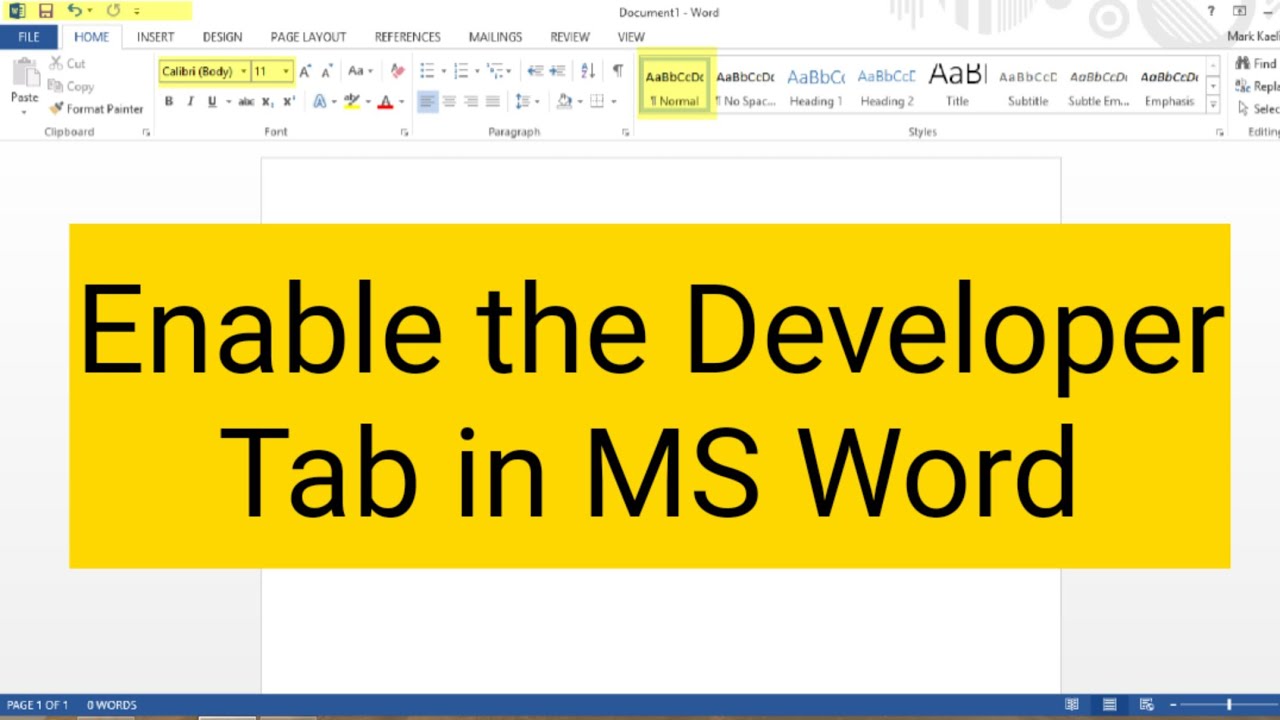Image resolution: width=1280 pixels, height=720 pixels.
Task: Open Line and Paragraph Spacing menu
Action: coord(522,101)
